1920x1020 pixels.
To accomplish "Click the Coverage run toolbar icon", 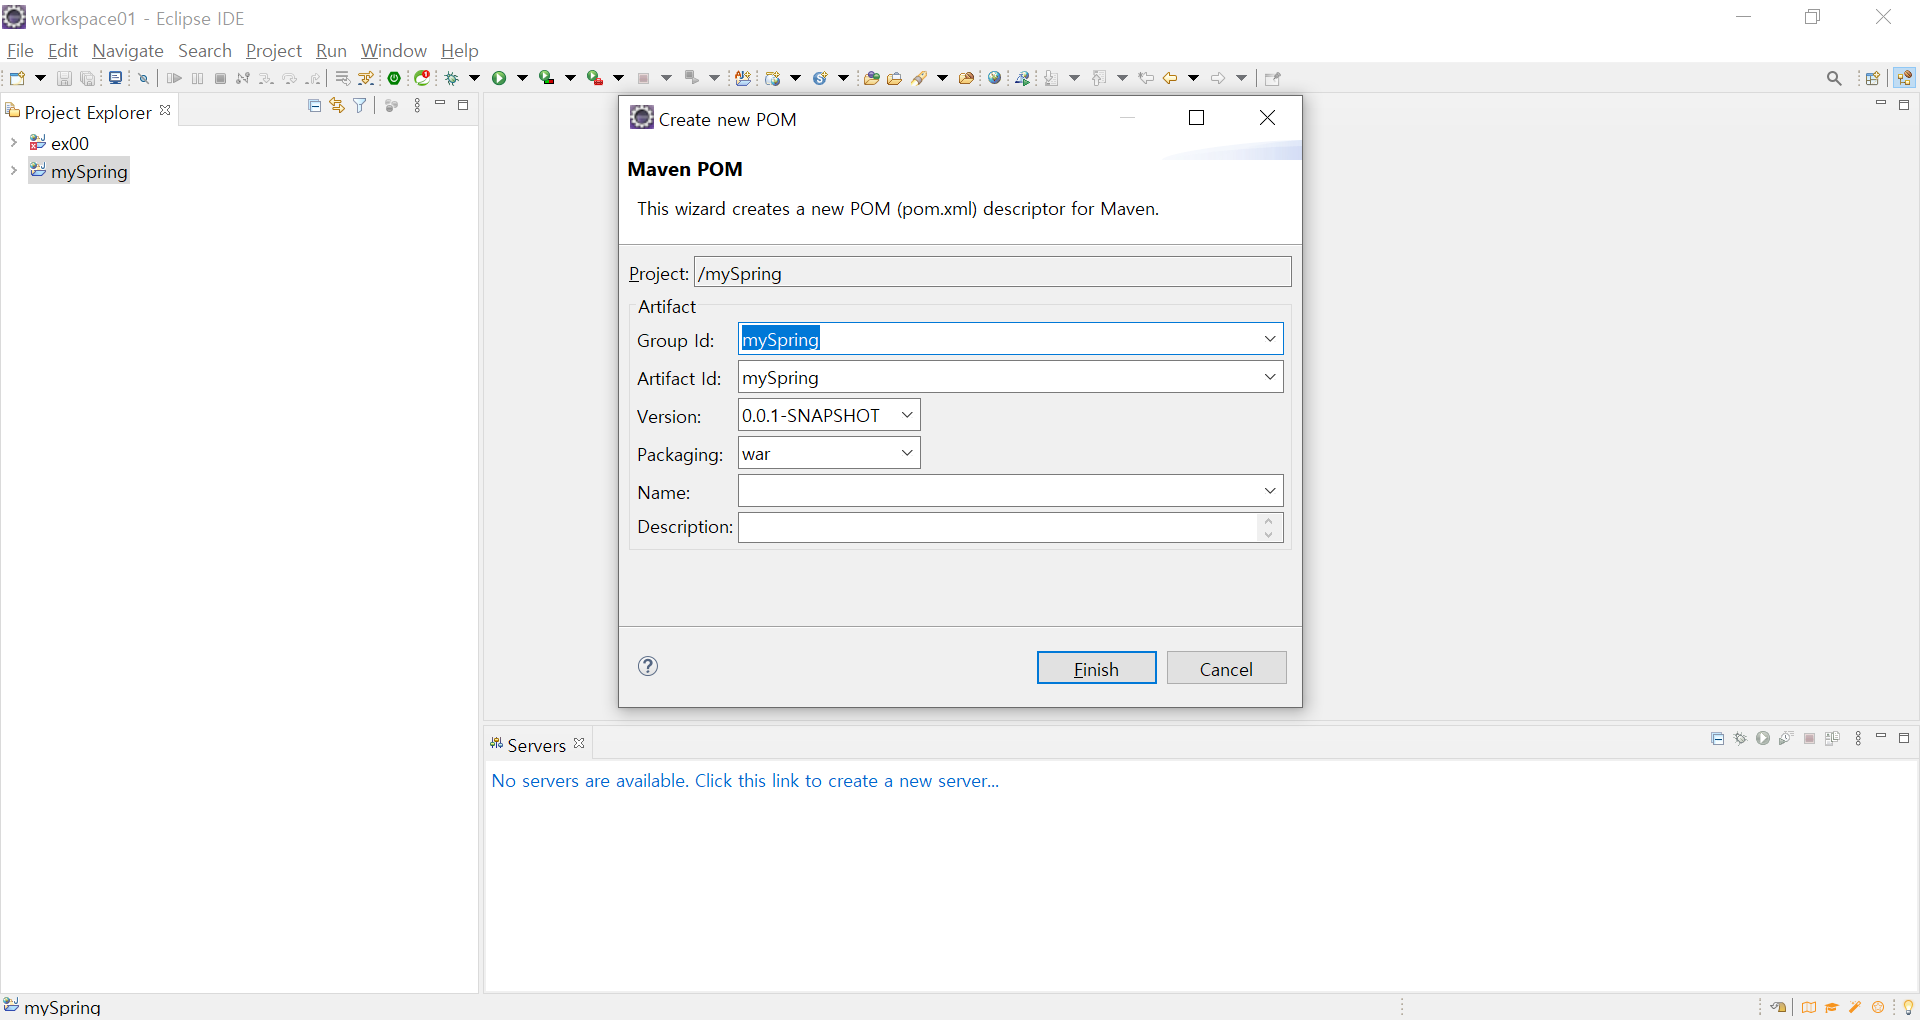I will (547, 78).
